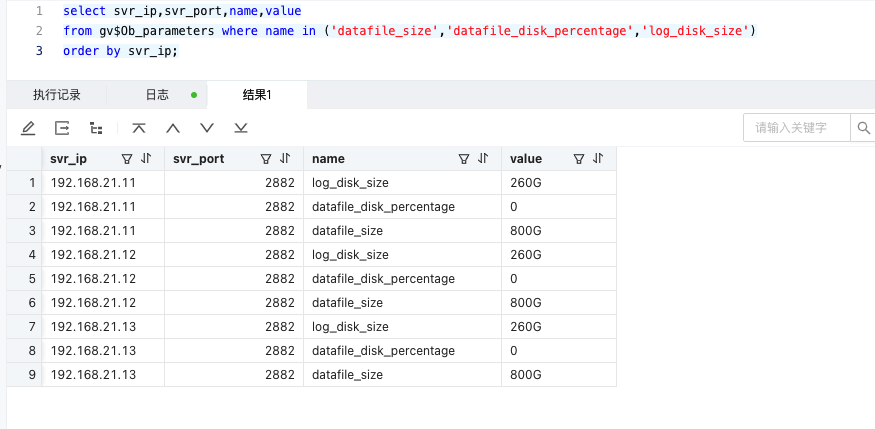Sort by the name column

[x=483, y=158]
